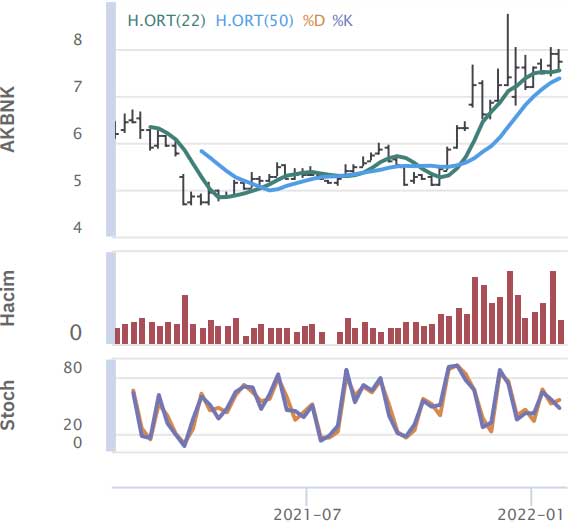Click the H.ORT(50) legend label
The image size is (587, 531).
pos(255,21)
